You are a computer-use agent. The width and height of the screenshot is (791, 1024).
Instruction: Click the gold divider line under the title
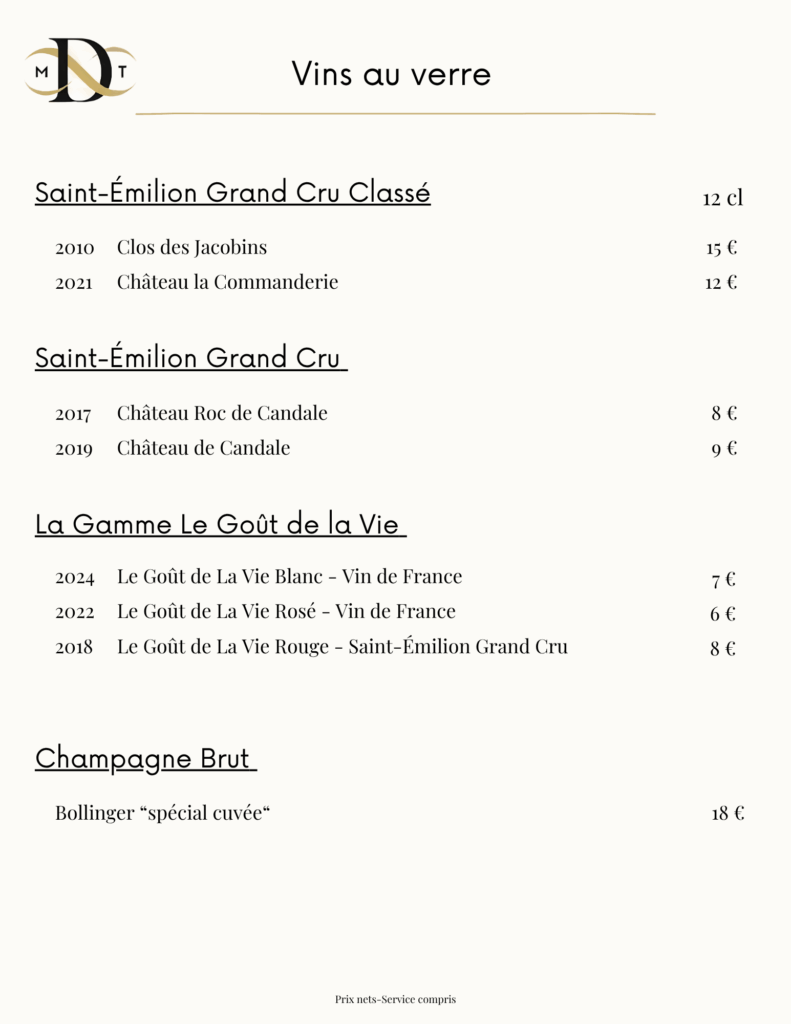pyautogui.click(x=395, y=114)
